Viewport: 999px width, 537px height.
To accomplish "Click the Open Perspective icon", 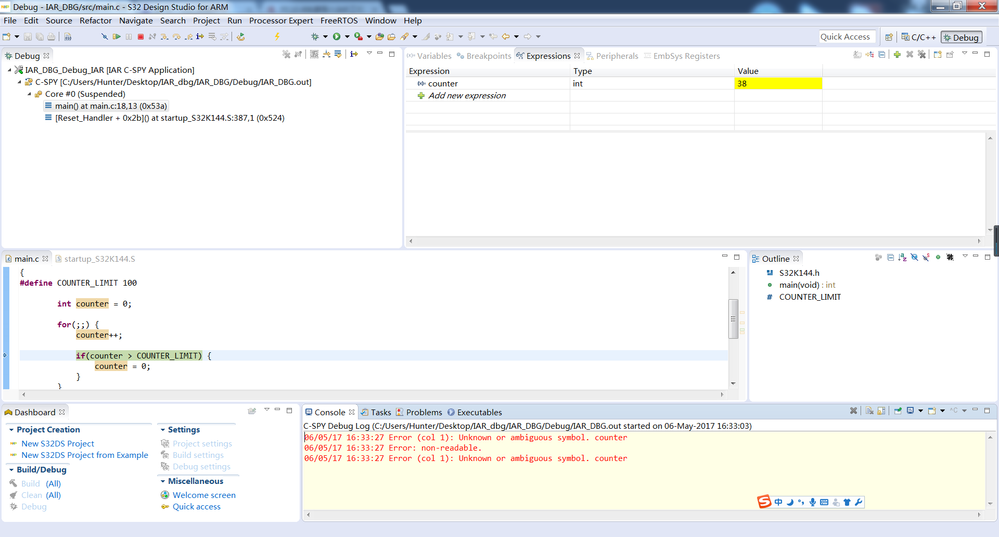I will pyautogui.click(x=888, y=38).
